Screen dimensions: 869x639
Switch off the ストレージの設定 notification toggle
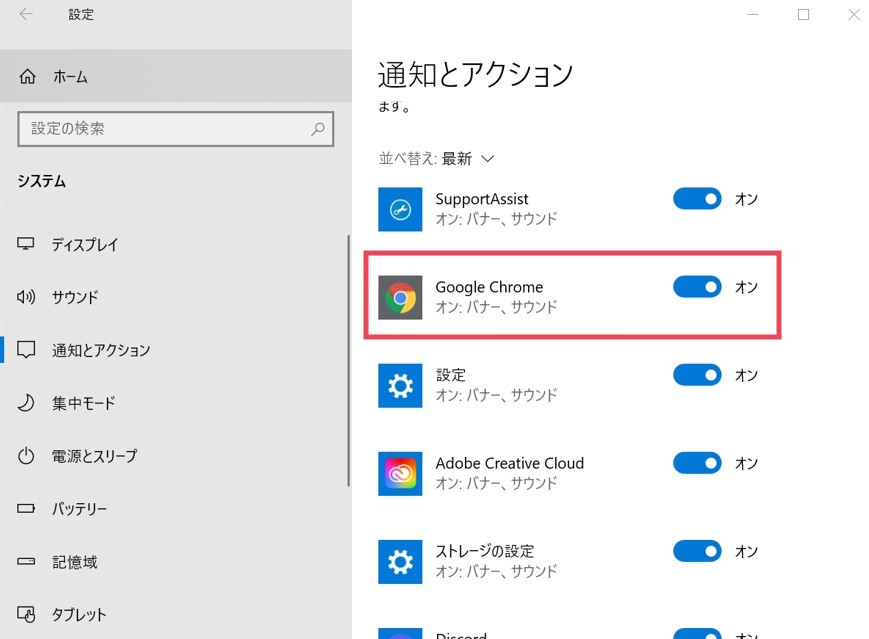(697, 551)
